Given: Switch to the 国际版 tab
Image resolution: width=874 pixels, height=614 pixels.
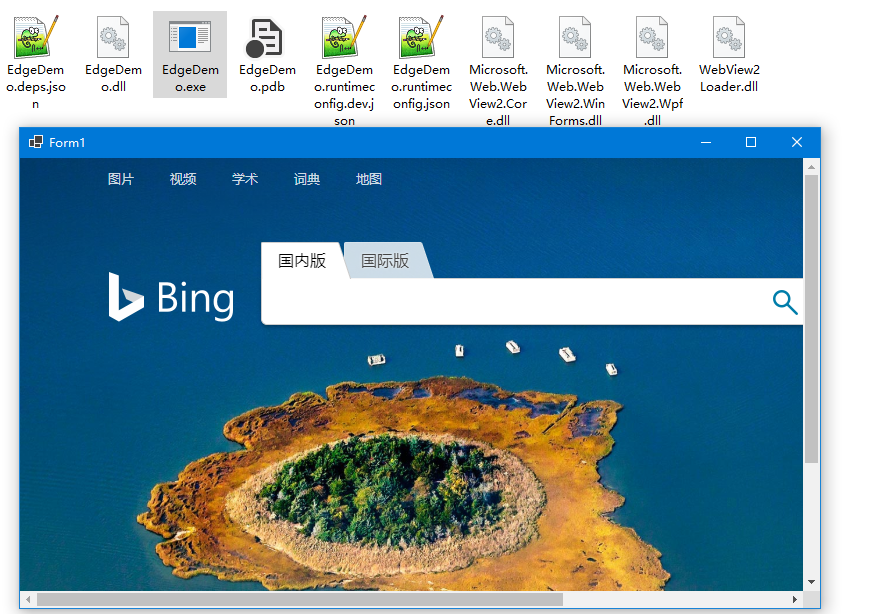Looking at the screenshot, I should tap(383, 259).
